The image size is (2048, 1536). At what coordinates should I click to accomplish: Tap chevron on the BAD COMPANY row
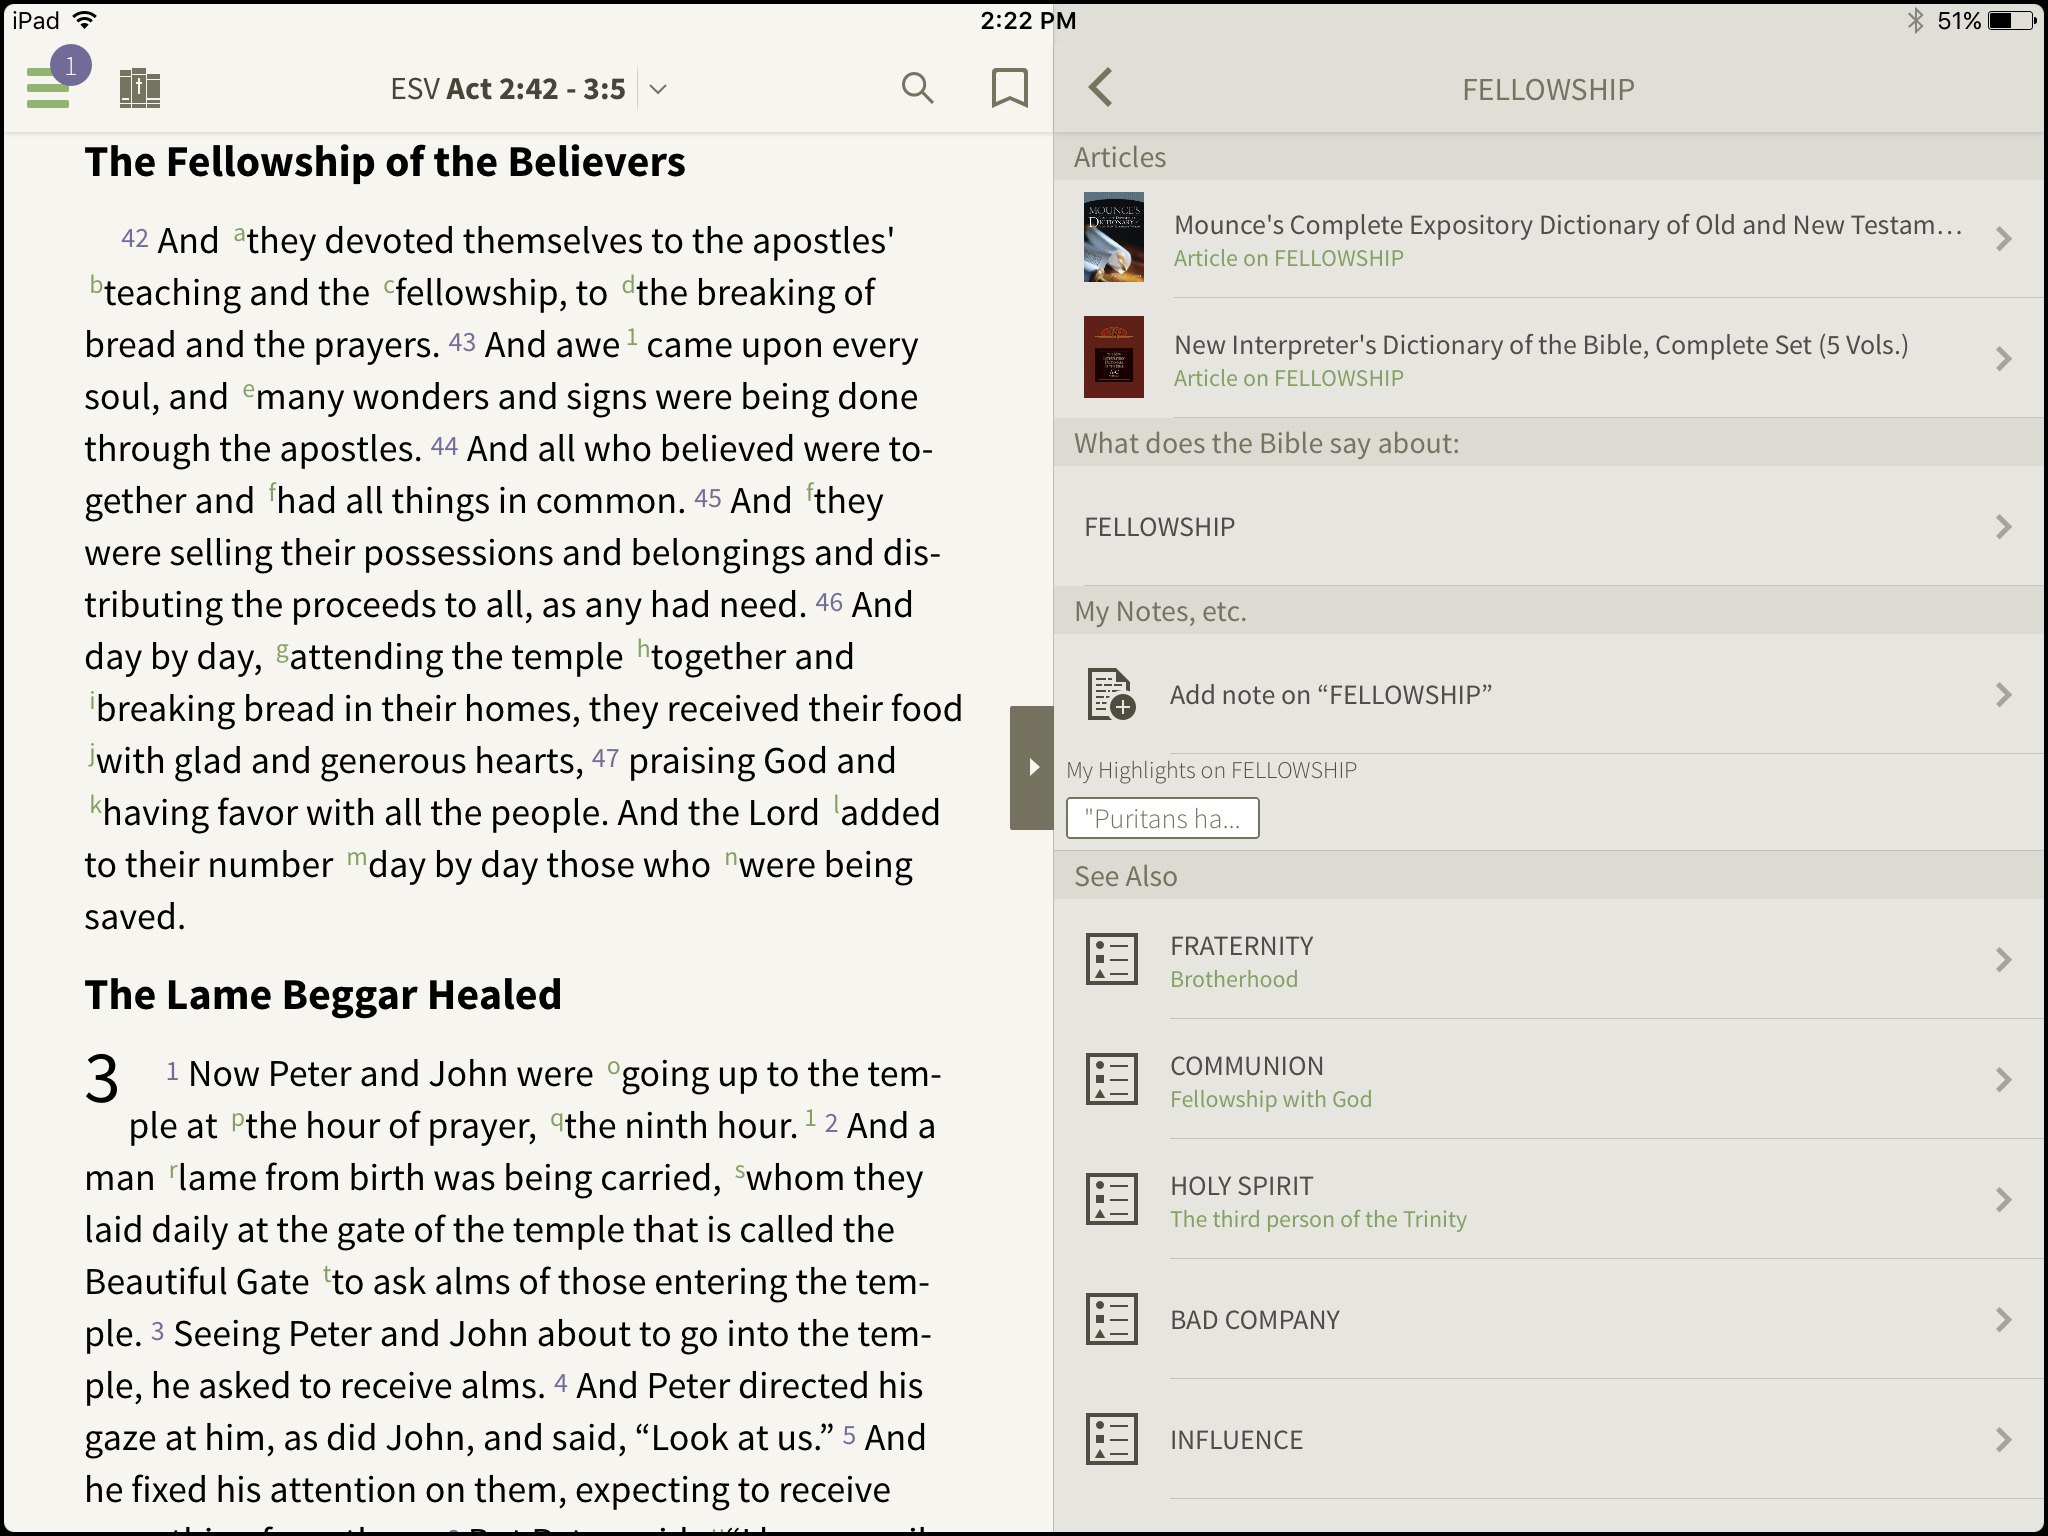[x=2003, y=1320]
